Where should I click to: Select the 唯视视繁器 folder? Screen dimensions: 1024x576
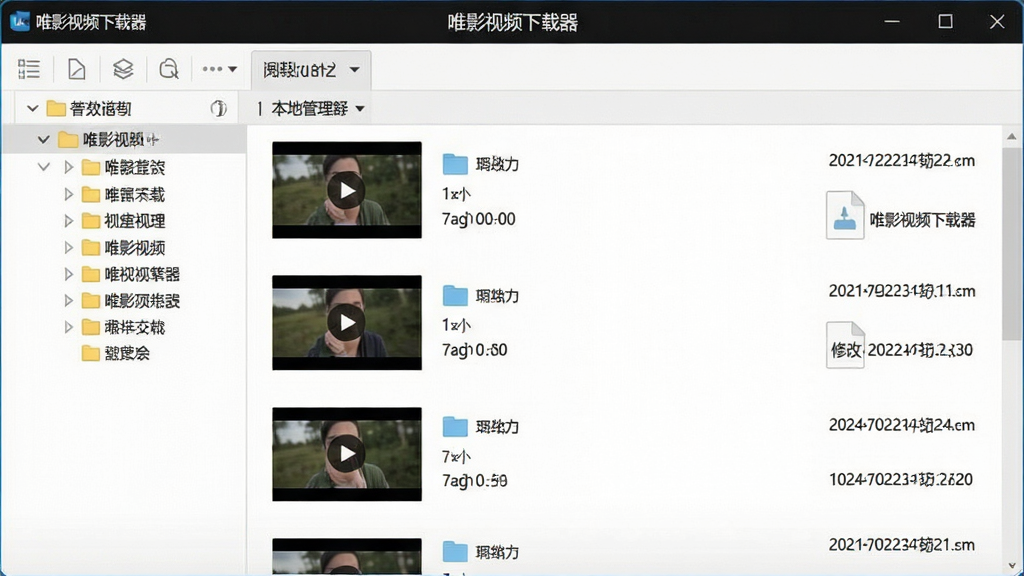point(131,274)
